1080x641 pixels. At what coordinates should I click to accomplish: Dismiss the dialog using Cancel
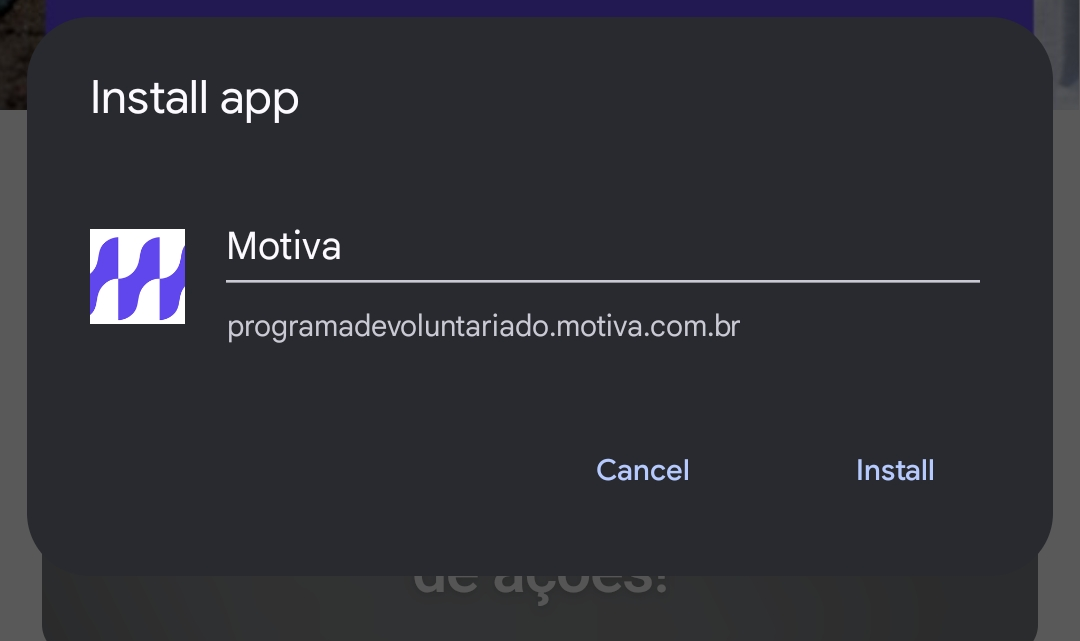642,470
